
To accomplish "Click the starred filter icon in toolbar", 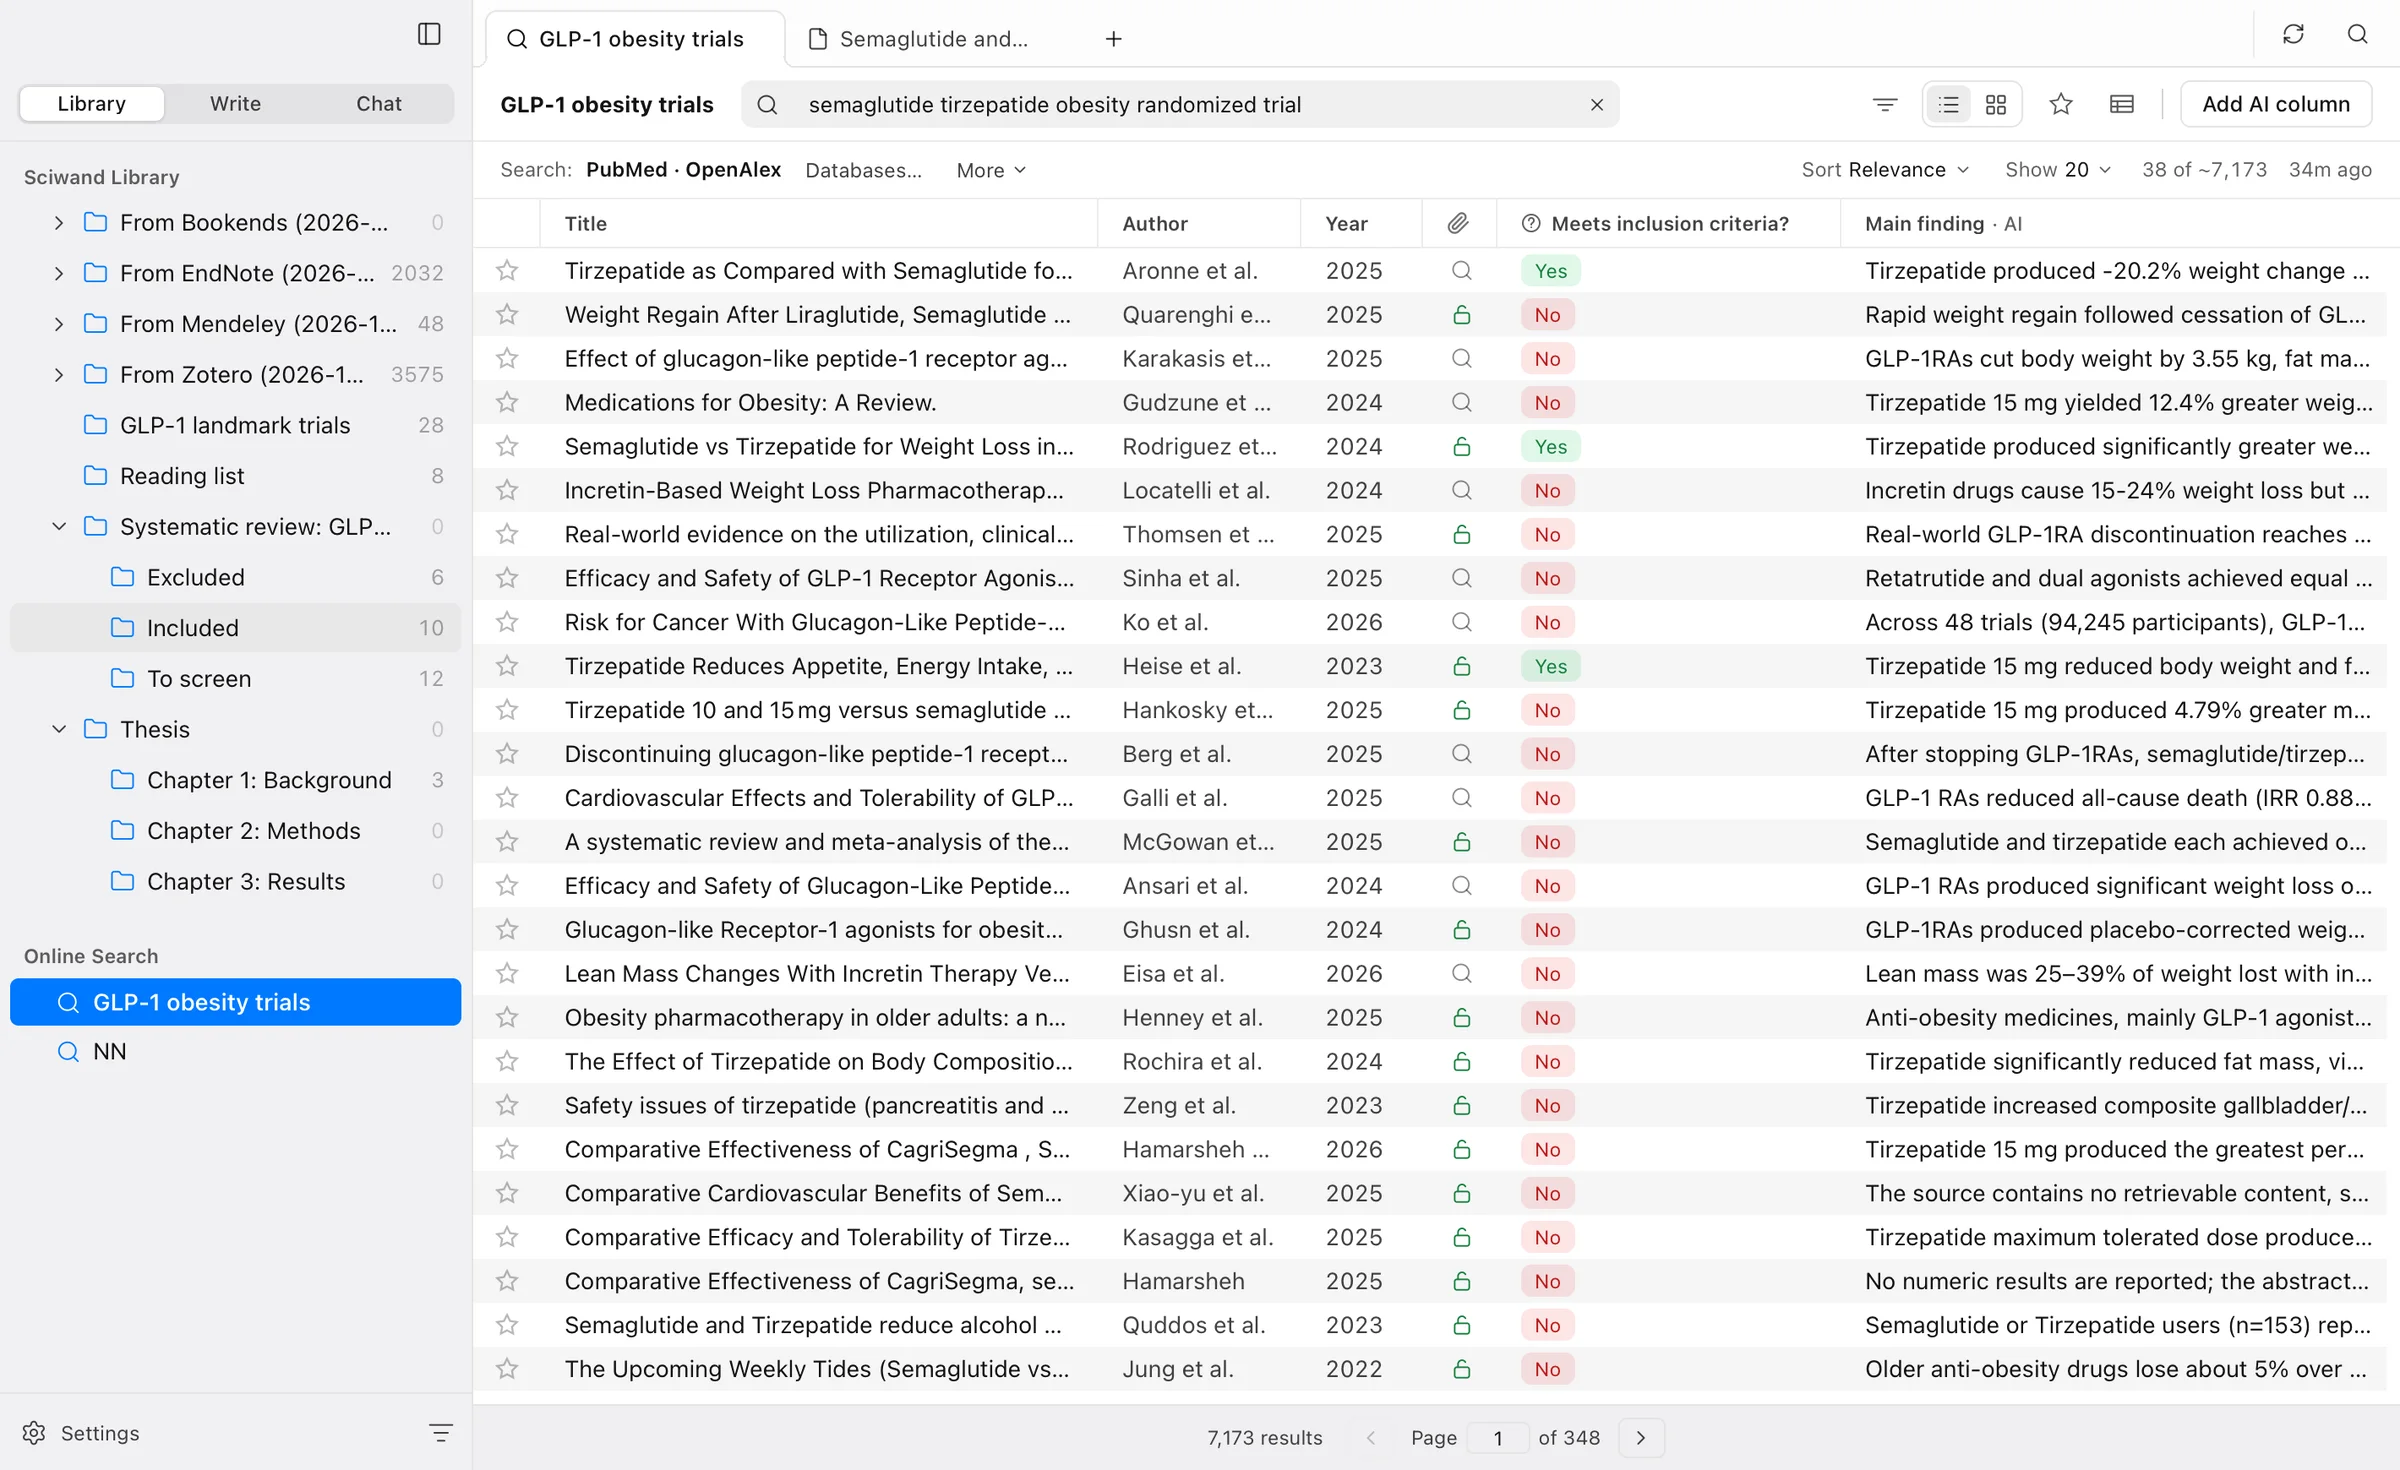I will 2061,104.
